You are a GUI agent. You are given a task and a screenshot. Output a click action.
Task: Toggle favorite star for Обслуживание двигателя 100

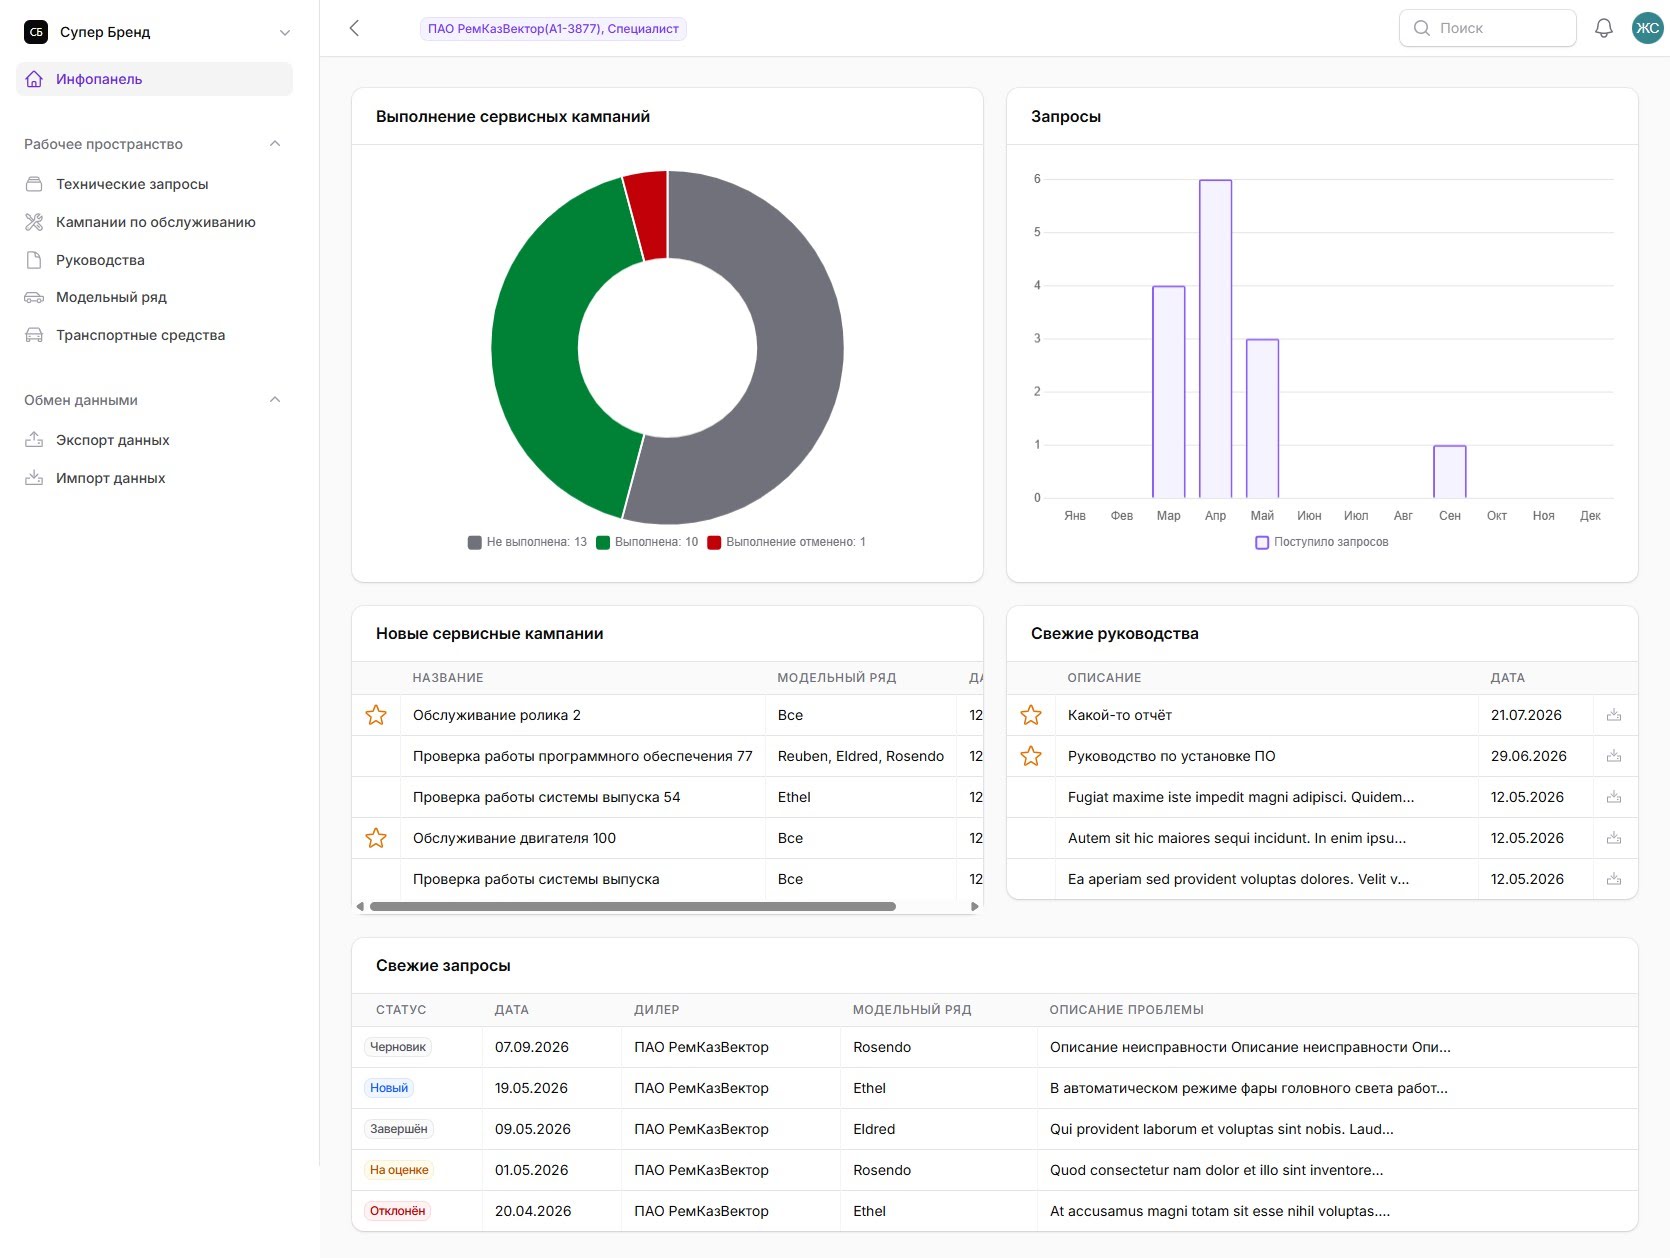pyautogui.click(x=376, y=838)
